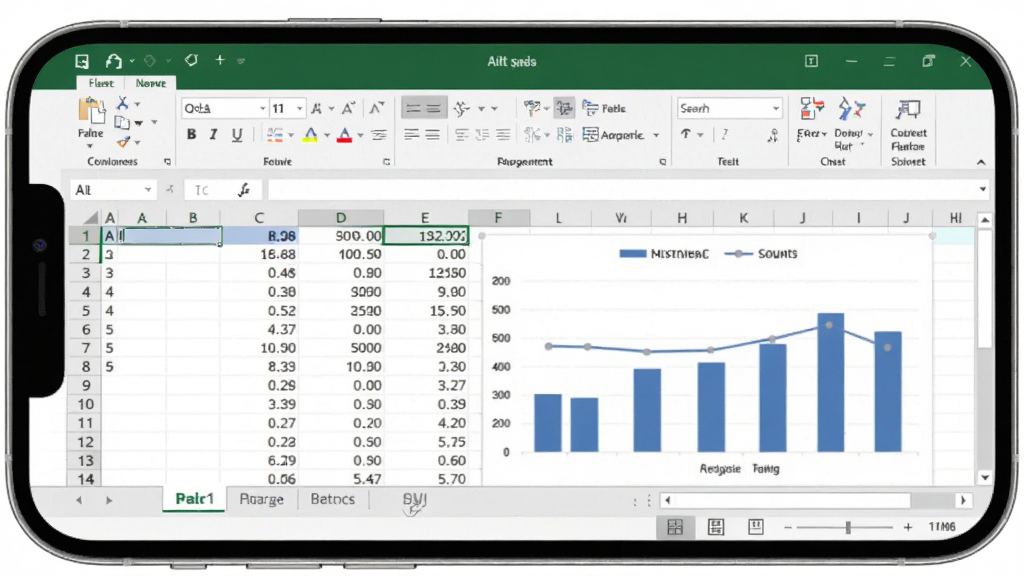Select the BVI sheet tab
The height and width of the screenshot is (576, 1024).
414,500
